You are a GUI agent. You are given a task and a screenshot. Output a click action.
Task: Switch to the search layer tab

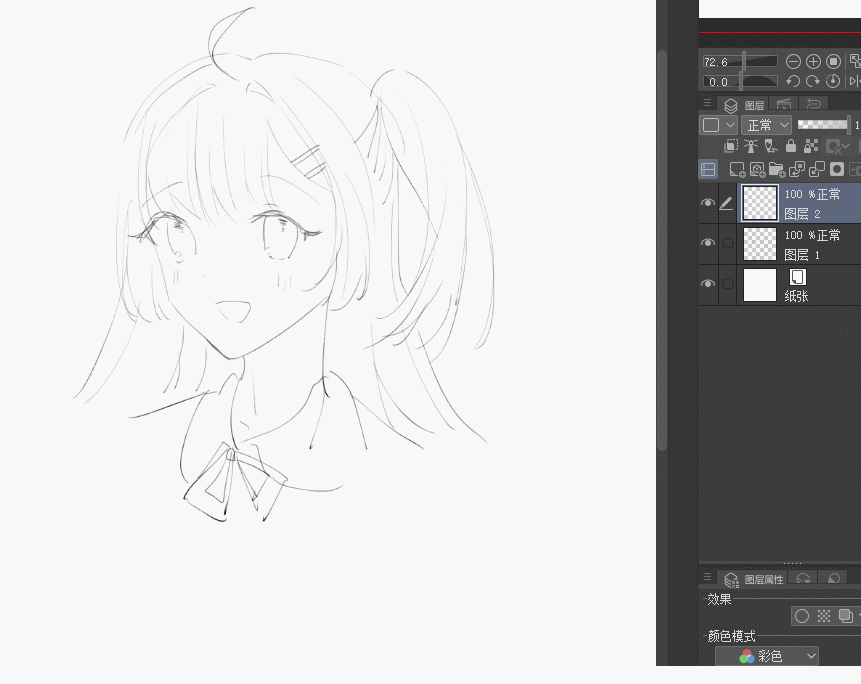click(803, 578)
